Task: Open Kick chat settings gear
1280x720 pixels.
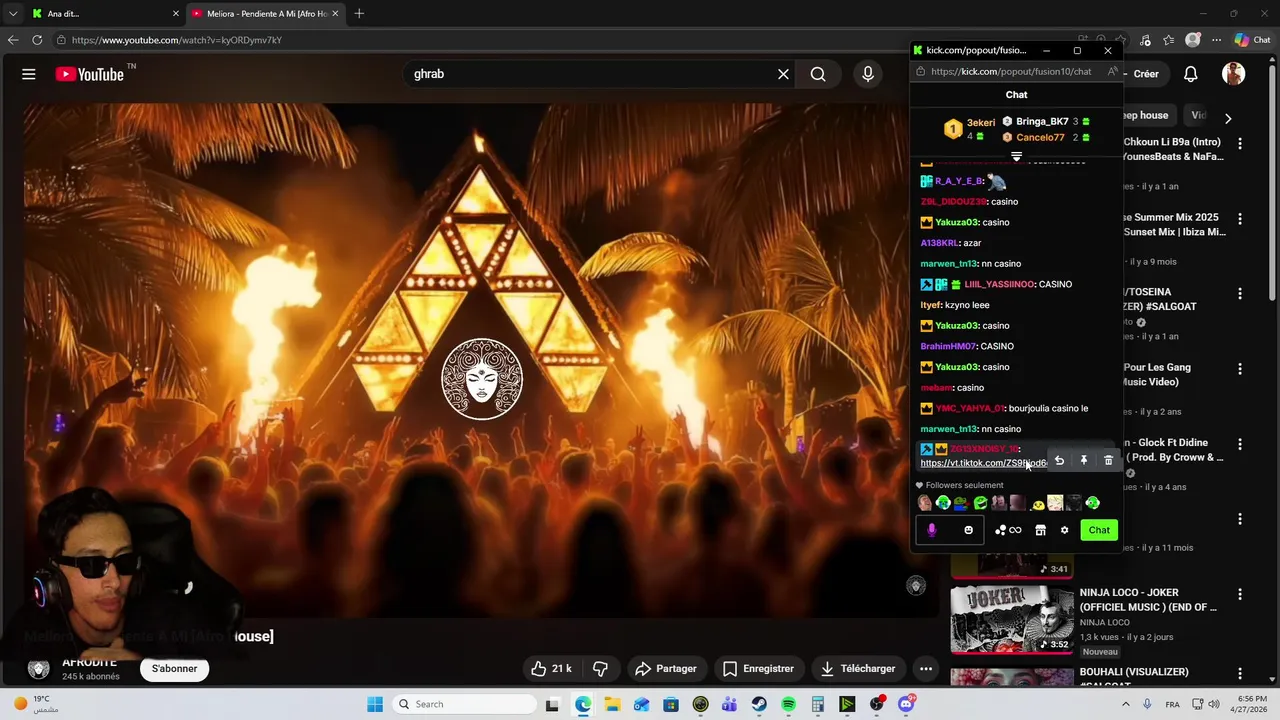Action: [1064, 530]
